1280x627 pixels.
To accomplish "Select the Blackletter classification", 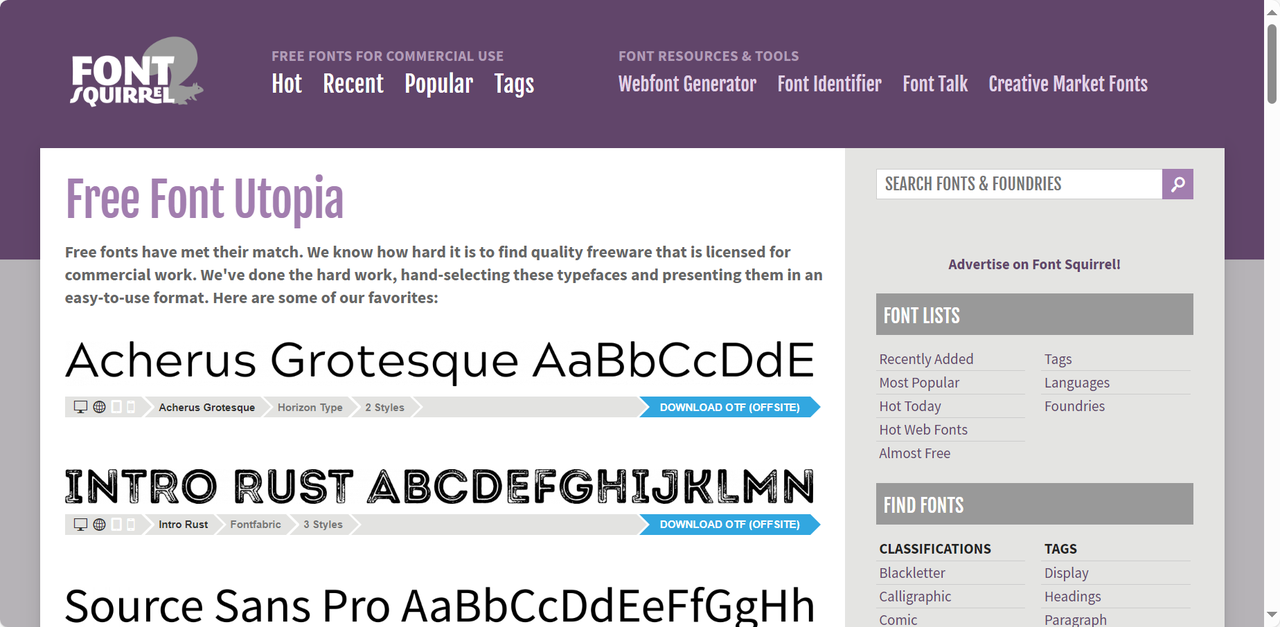I will pos(912,573).
